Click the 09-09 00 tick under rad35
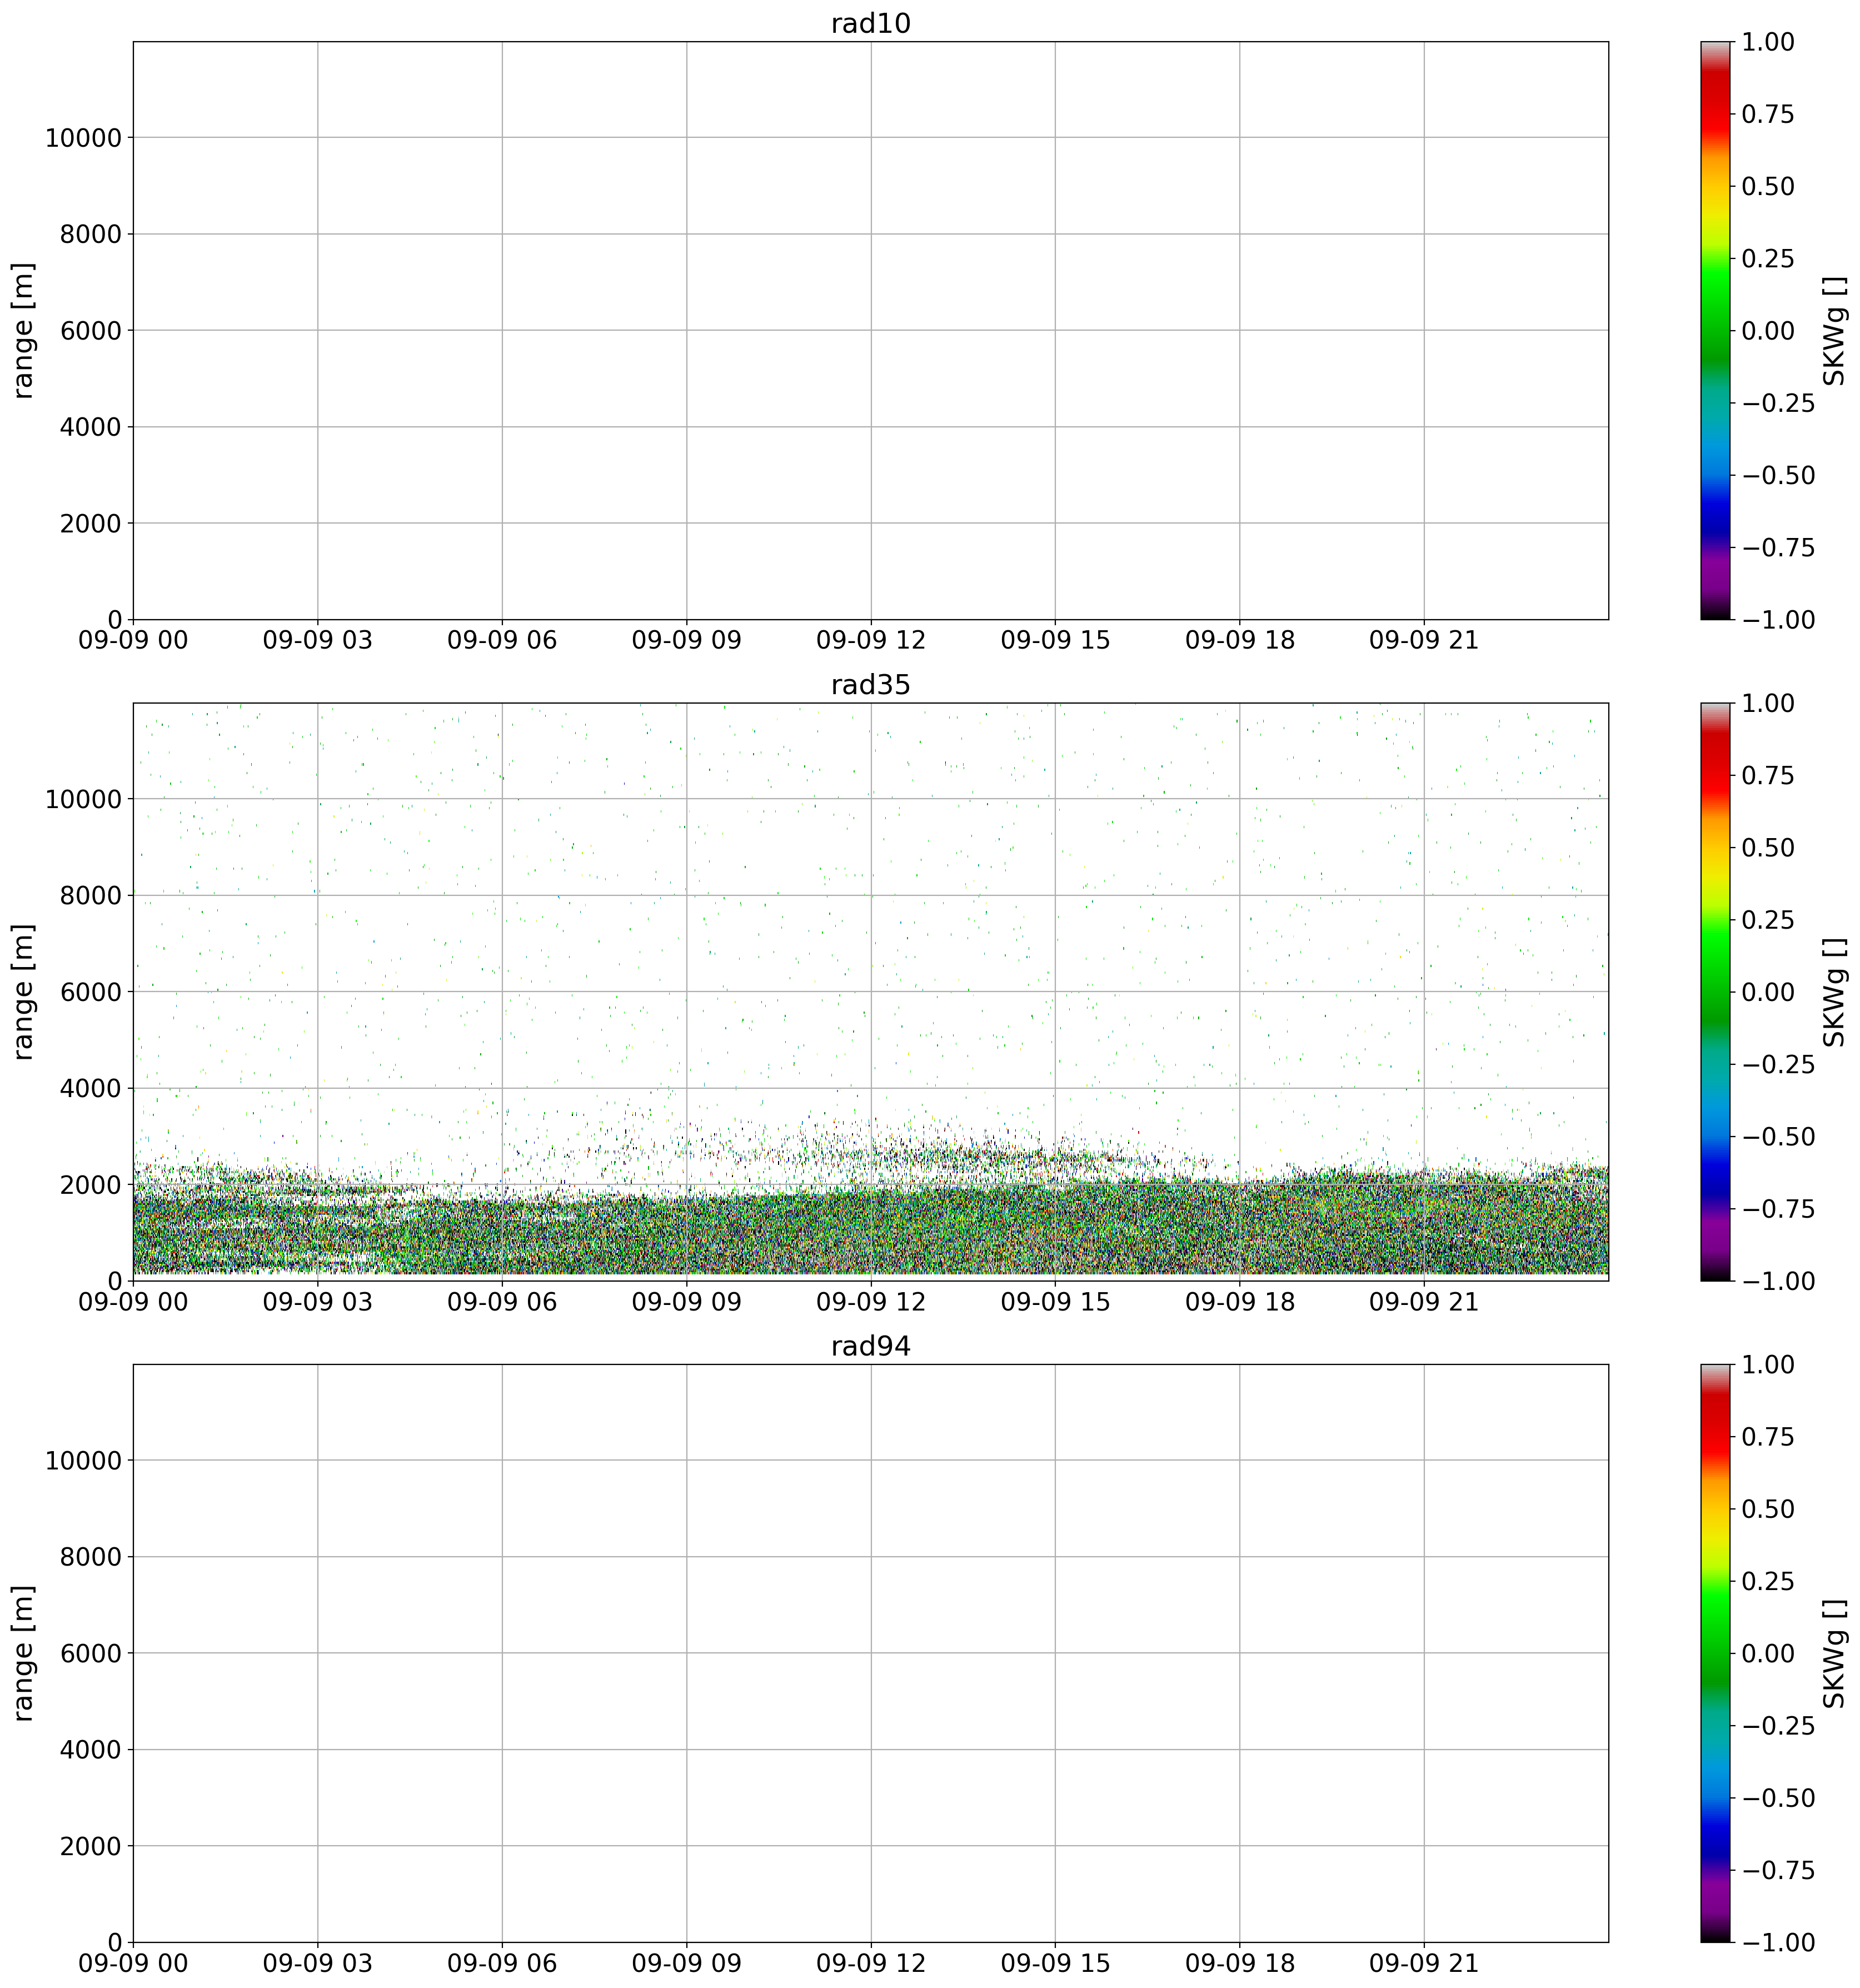The width and height of the screenshot is (1860, 1988). coord(133,1302)
